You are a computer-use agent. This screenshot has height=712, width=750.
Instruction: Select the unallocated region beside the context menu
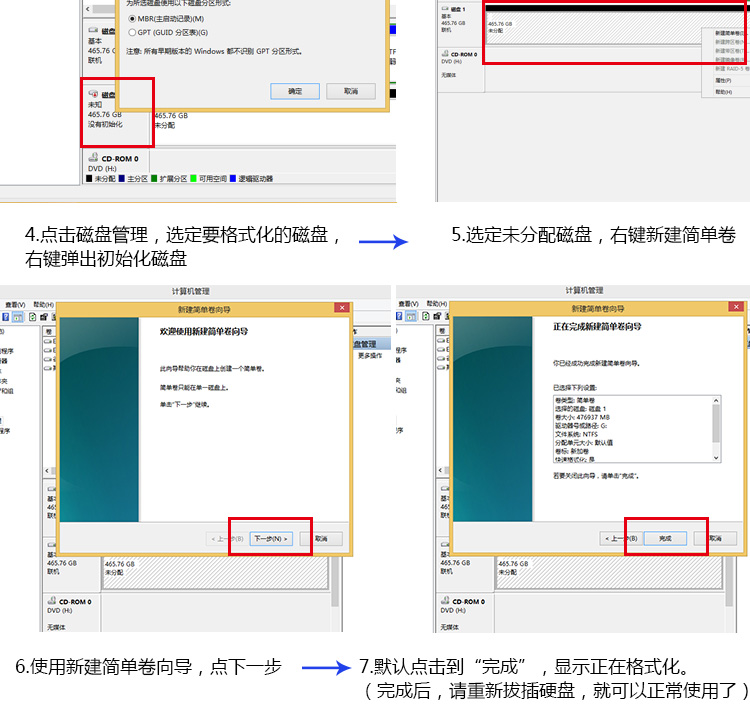[593, 28]
